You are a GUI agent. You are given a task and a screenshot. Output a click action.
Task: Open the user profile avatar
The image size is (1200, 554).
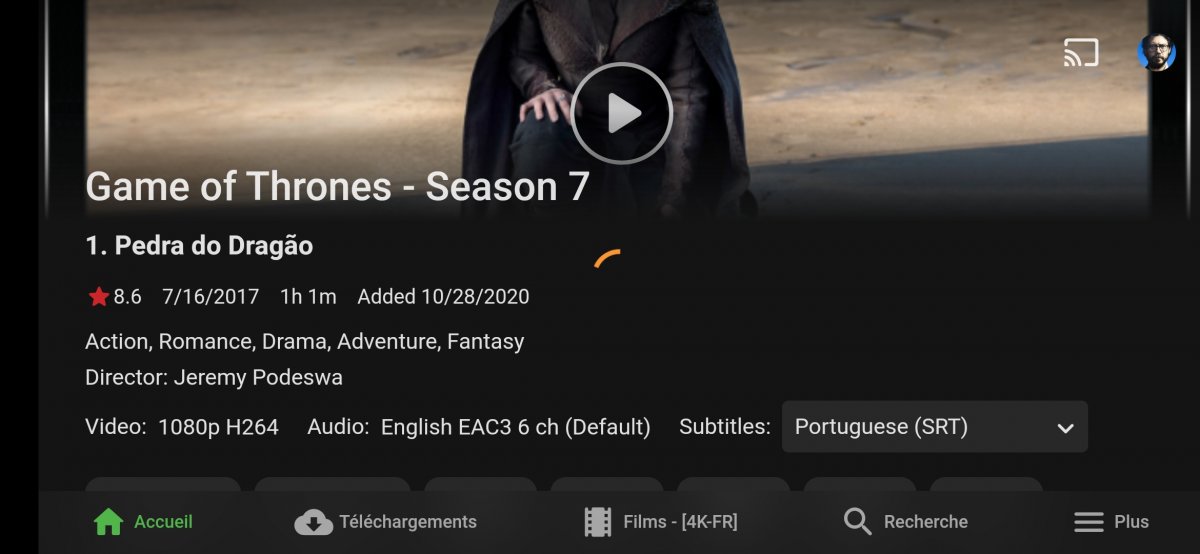[x=1157, y=52]
